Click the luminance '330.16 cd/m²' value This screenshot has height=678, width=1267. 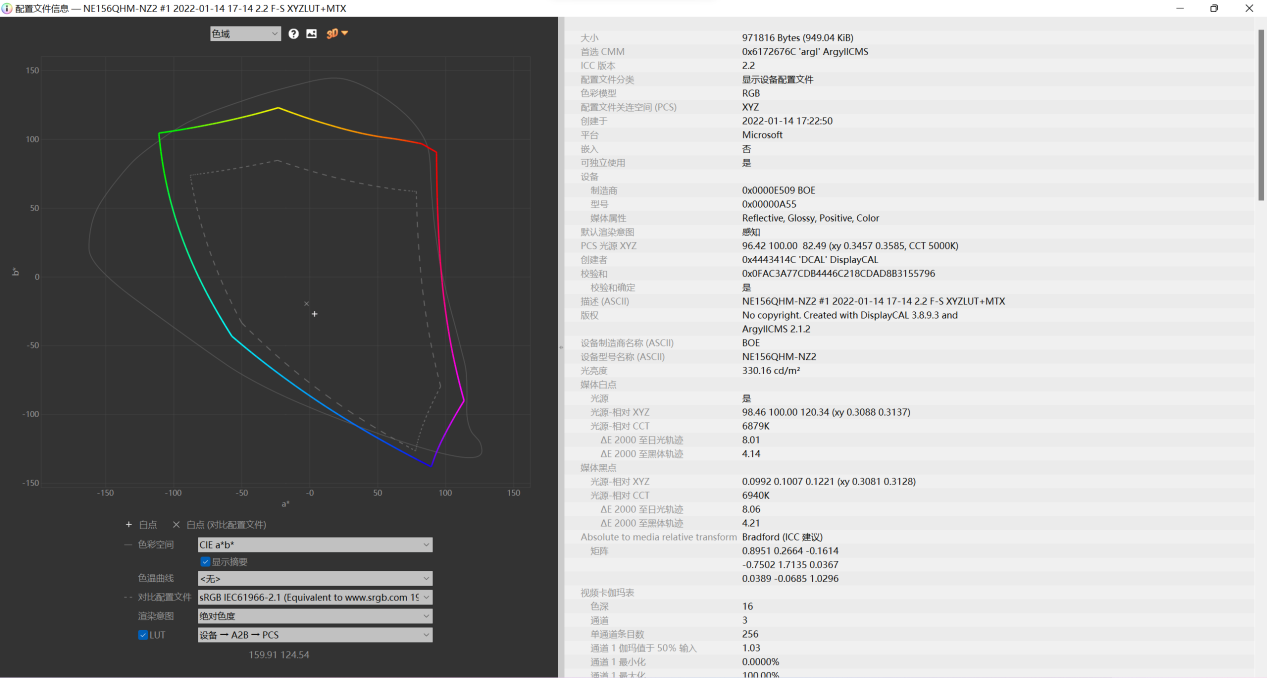click(770, 370)
